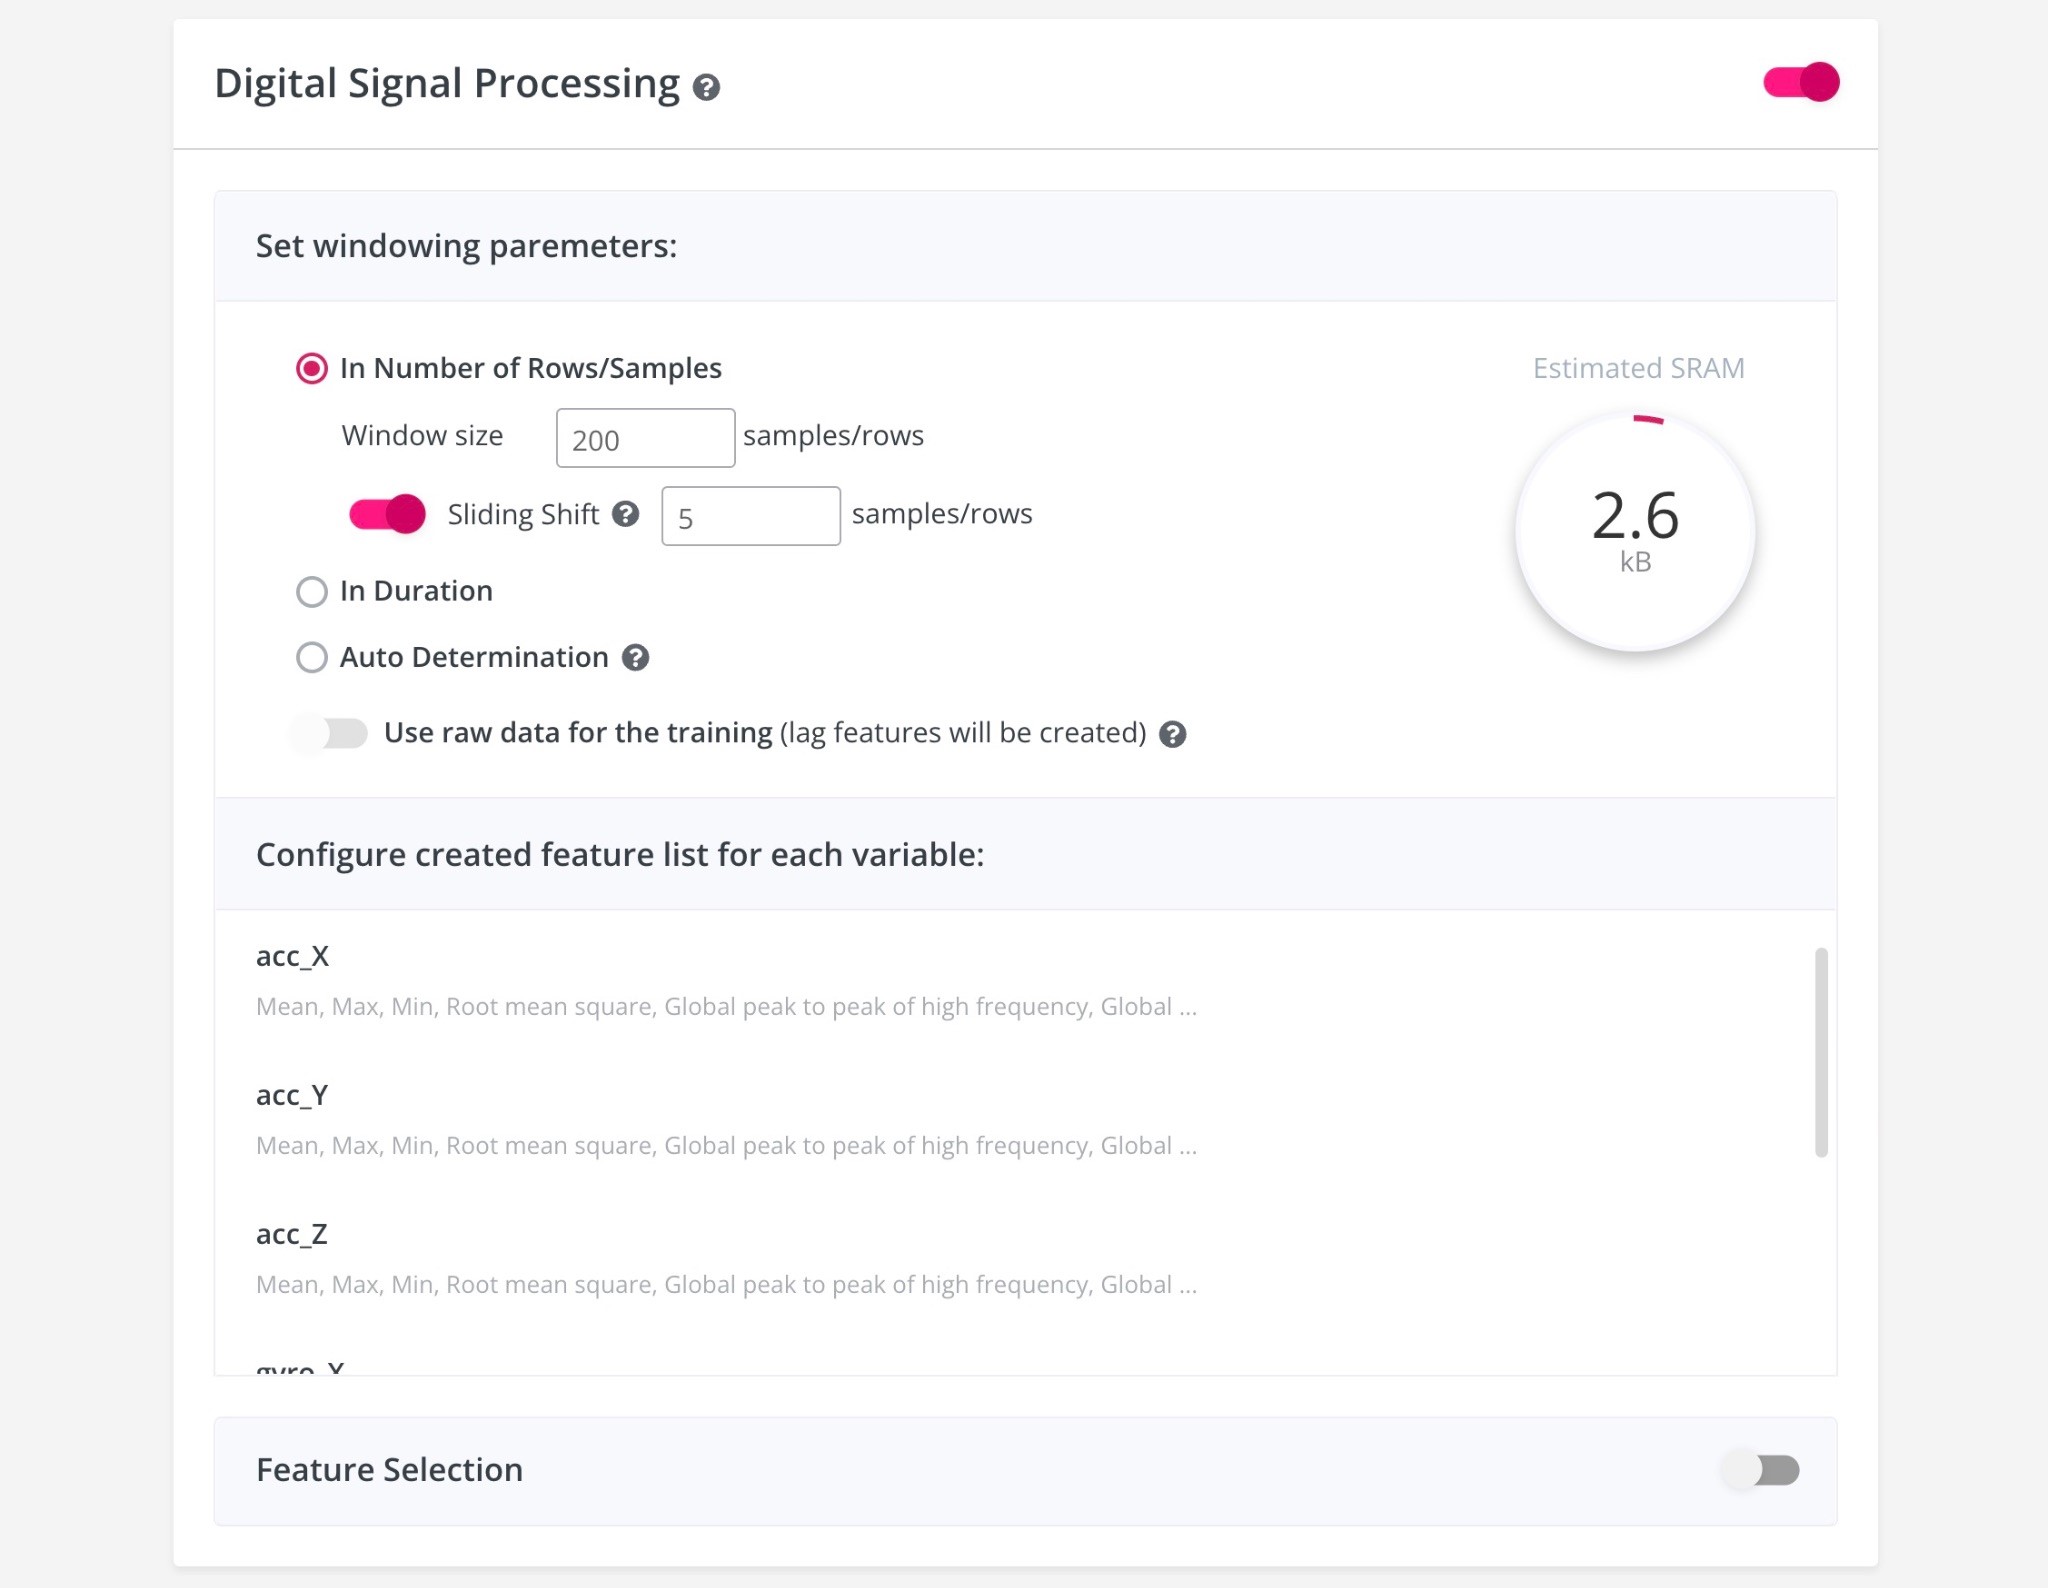Click help icon beside Auto Determination

tap(635, 658)
